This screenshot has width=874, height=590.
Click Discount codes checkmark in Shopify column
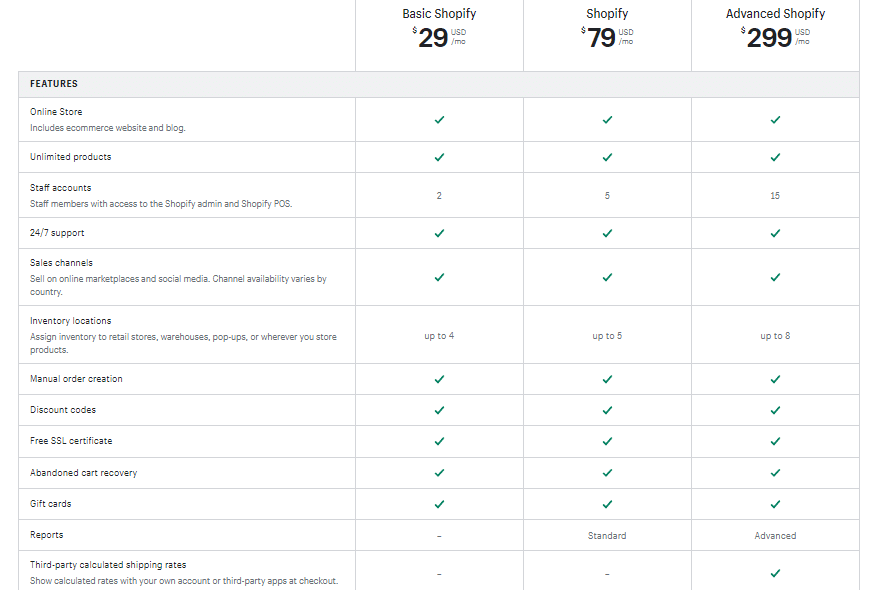(607, 410)
